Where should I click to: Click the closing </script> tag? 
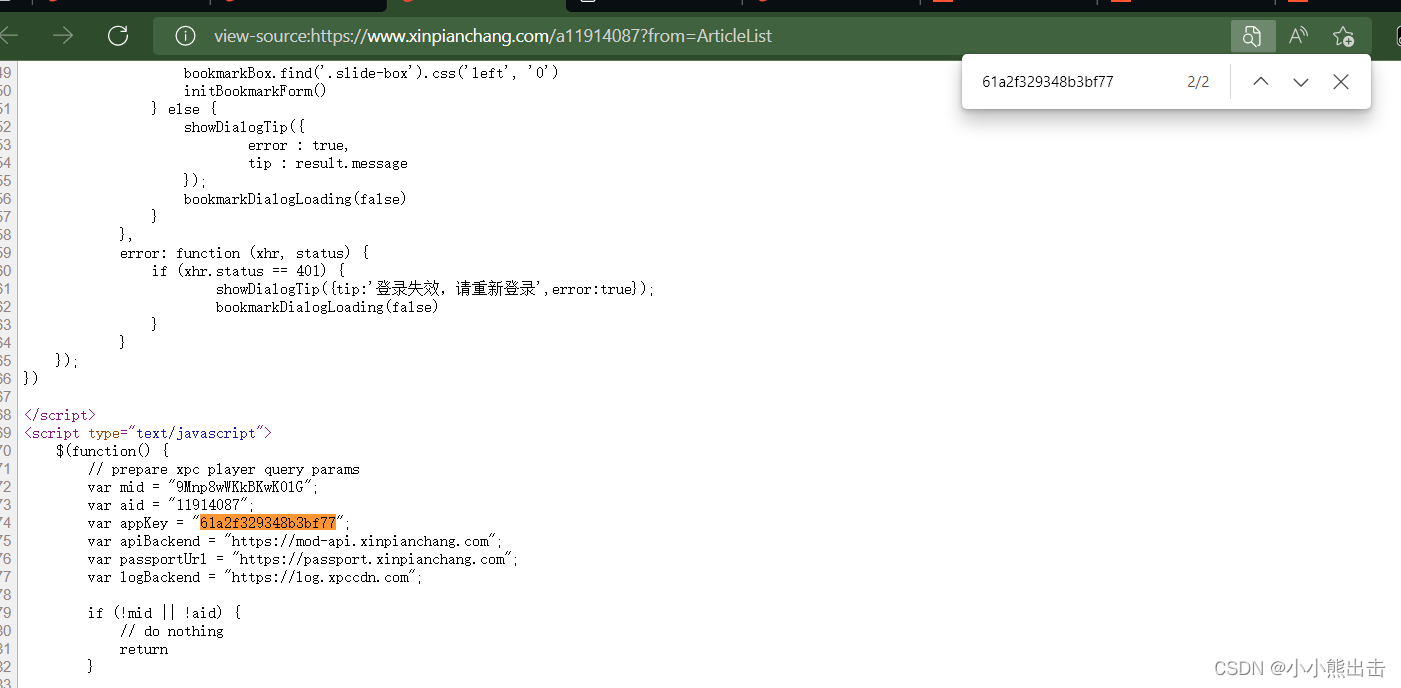point(60,415)
